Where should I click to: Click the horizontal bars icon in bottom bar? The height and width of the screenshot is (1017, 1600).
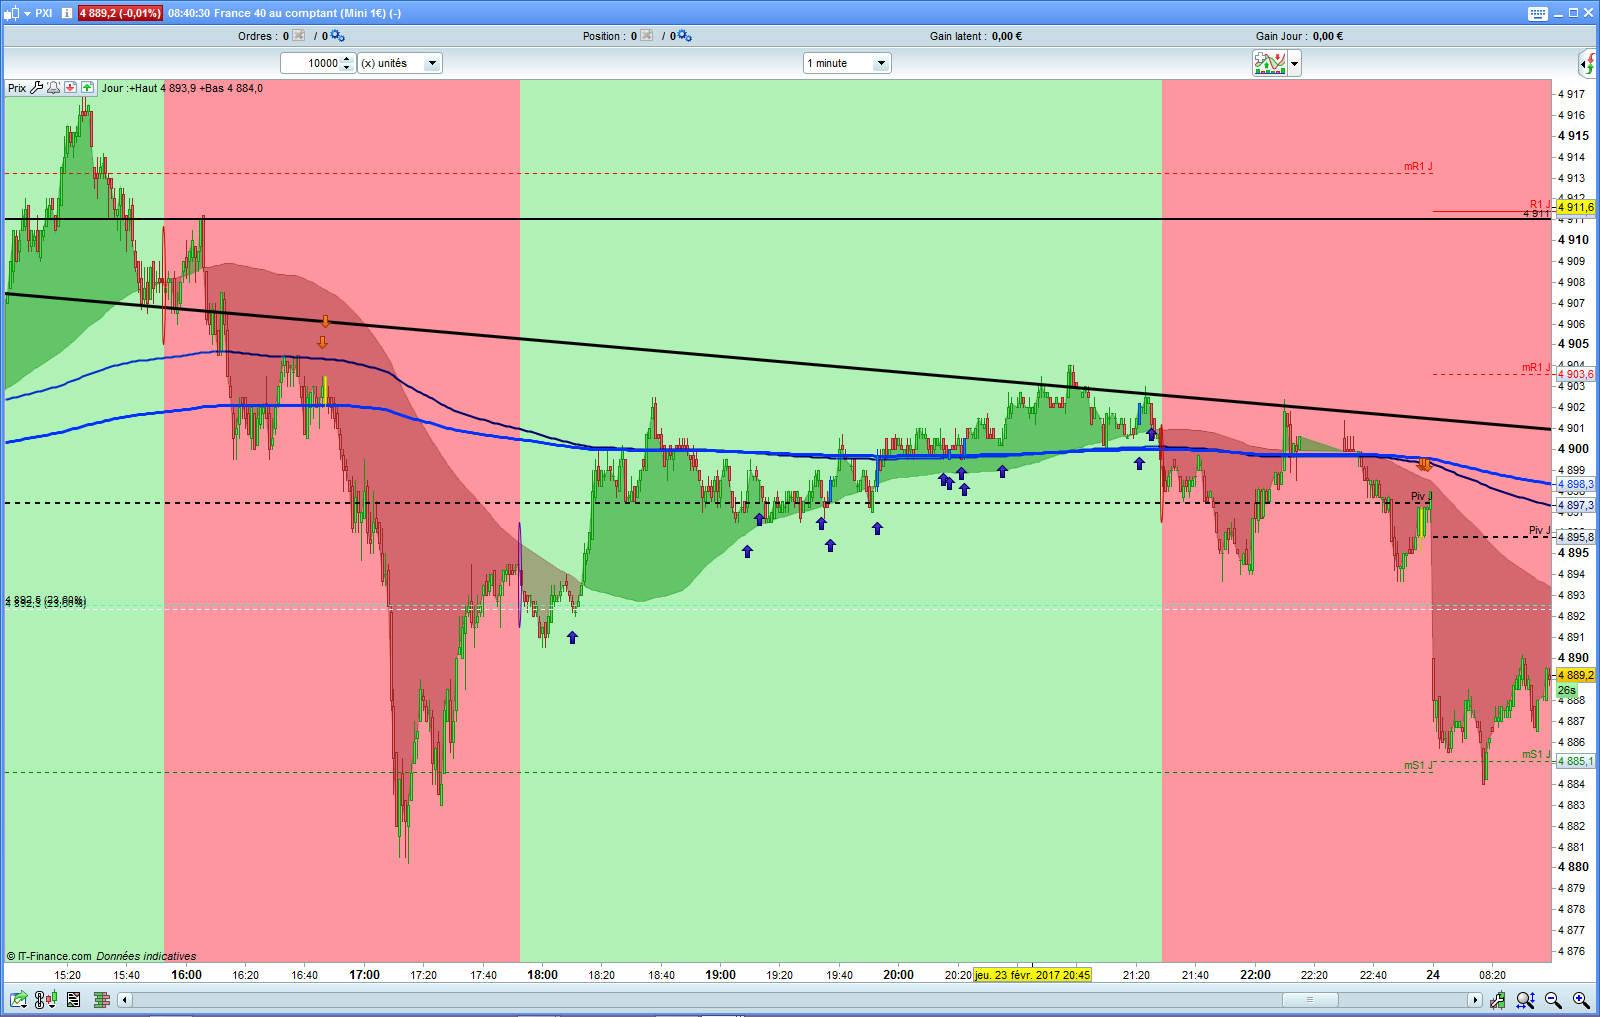101,999
